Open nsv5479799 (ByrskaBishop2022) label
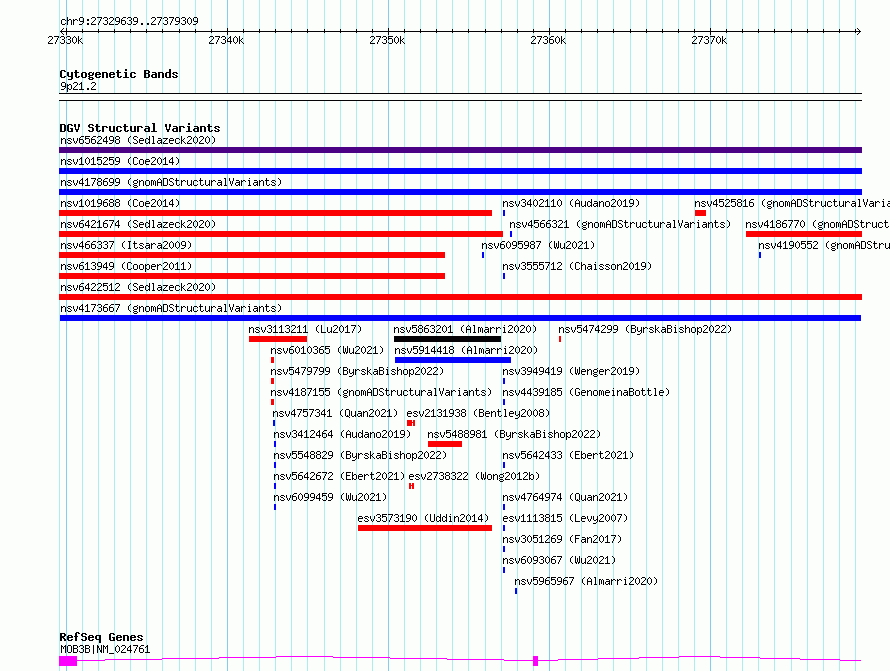The image size is (890, 671). 357,371
